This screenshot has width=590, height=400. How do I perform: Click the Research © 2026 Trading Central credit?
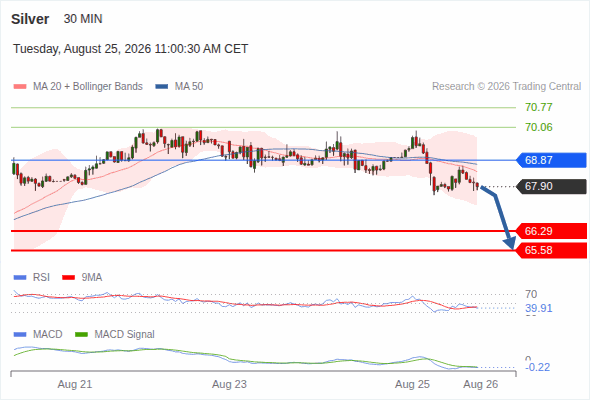[x=506, y=87]
